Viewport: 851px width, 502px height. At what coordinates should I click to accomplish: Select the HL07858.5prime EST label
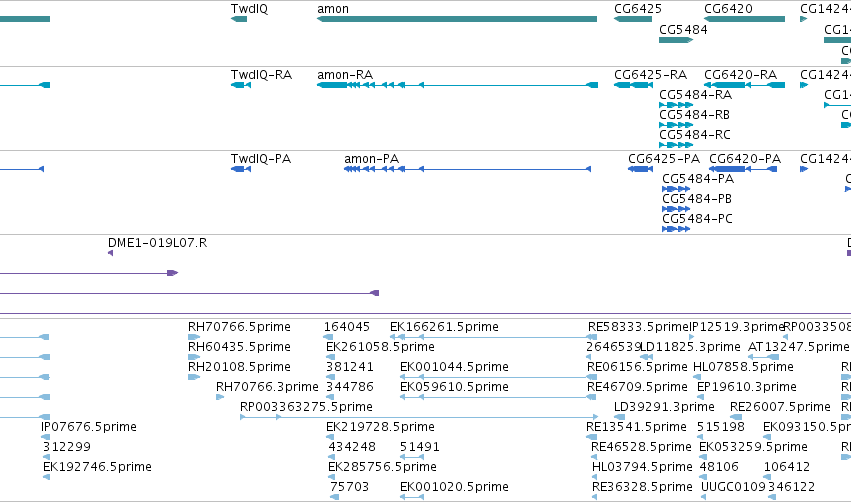[x=743, y=367]
